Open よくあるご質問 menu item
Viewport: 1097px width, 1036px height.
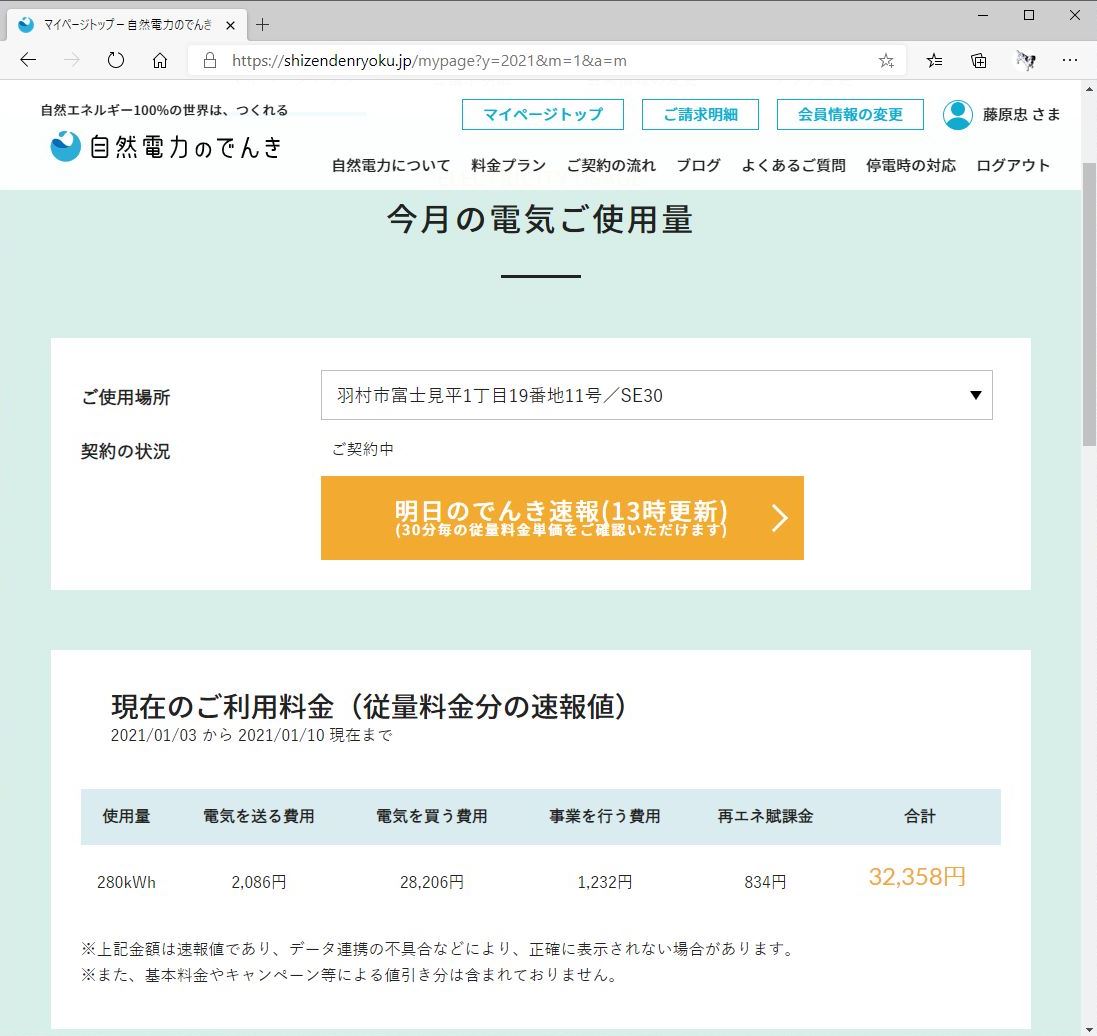click(x=793, y=166)
